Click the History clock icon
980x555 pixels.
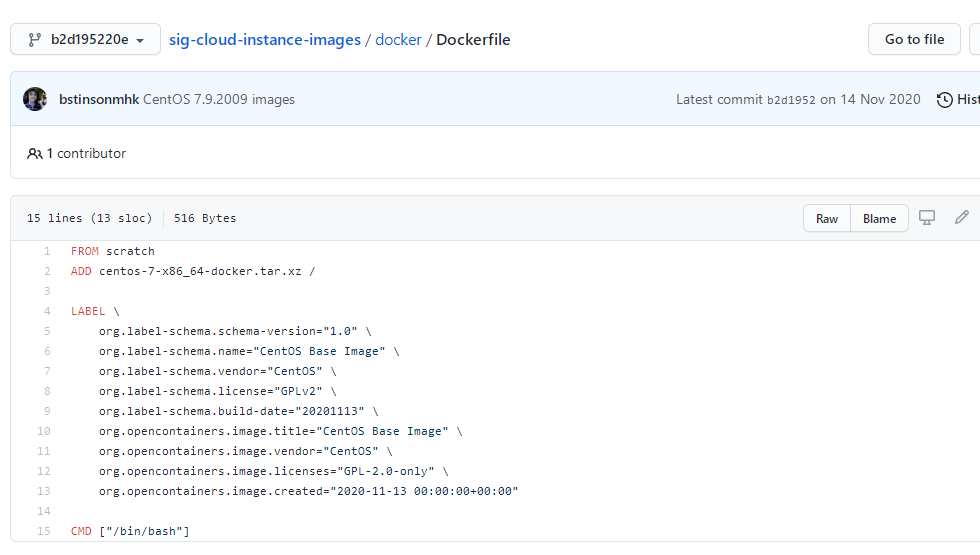[945, 99]
